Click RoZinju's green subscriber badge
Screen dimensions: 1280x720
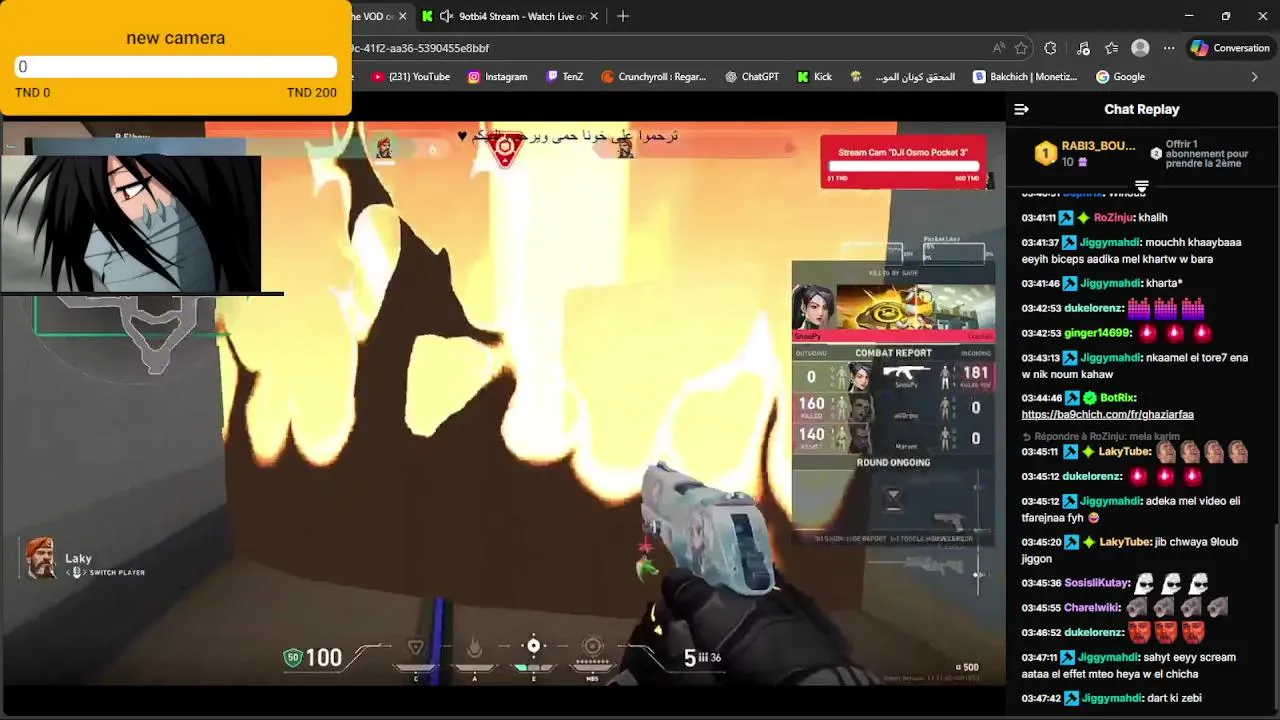click(1084, 218)
